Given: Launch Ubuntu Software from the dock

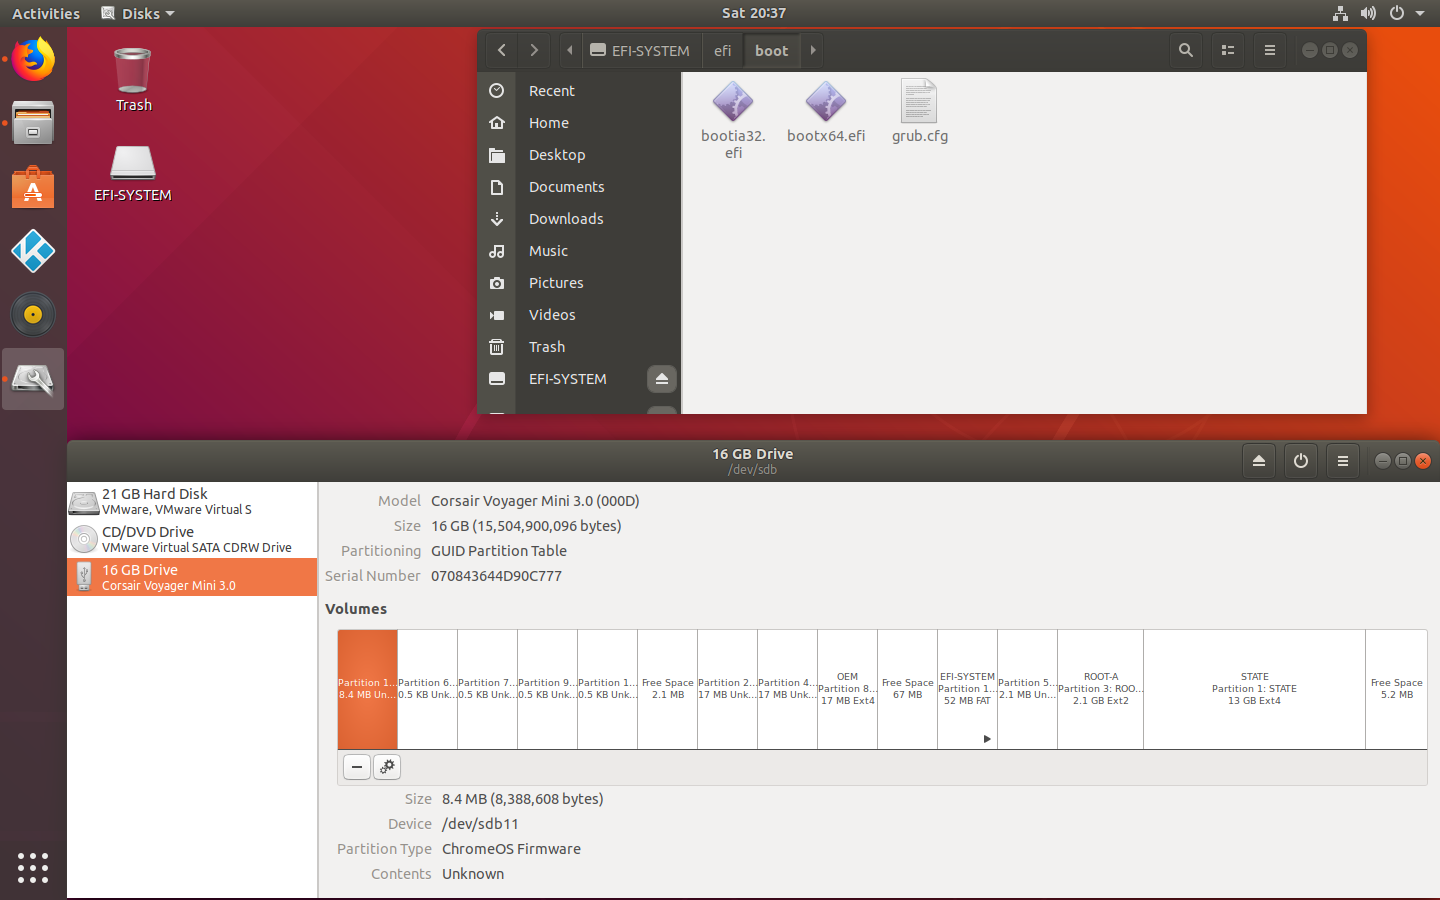Looking at the screenshot, I should pos(33,188).
